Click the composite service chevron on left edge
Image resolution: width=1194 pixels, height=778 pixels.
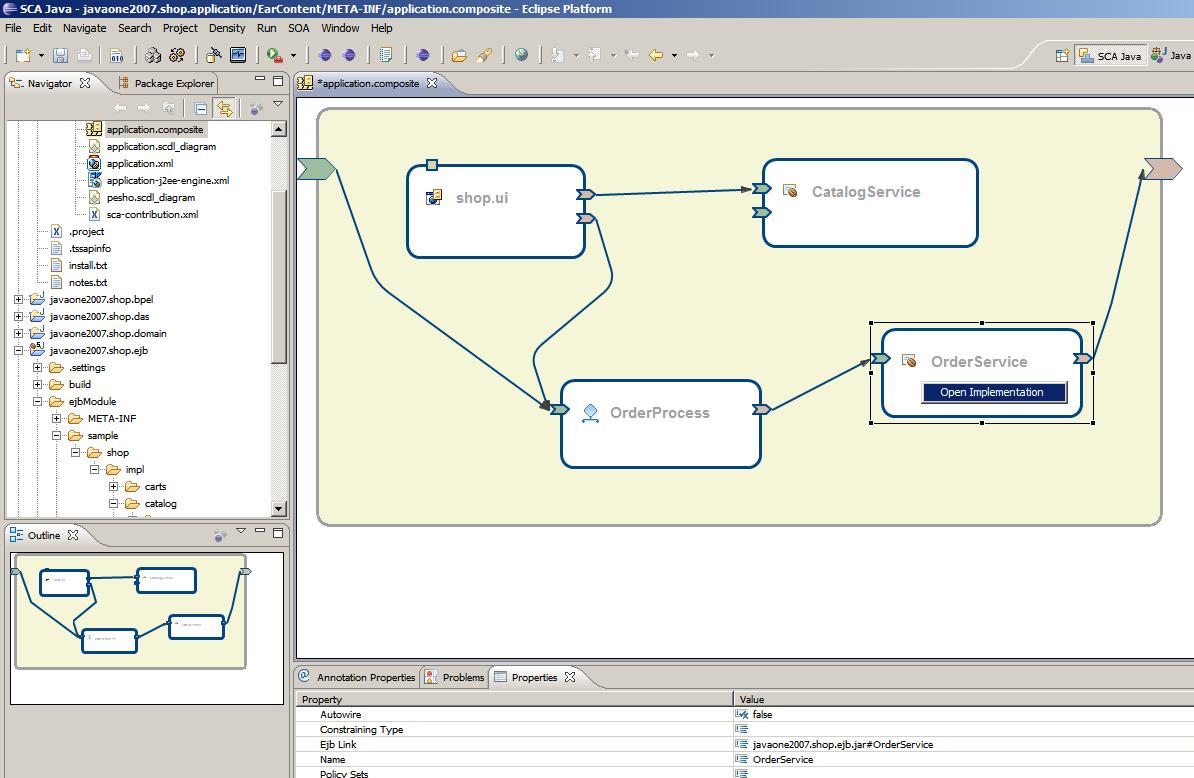pos(316,169)
